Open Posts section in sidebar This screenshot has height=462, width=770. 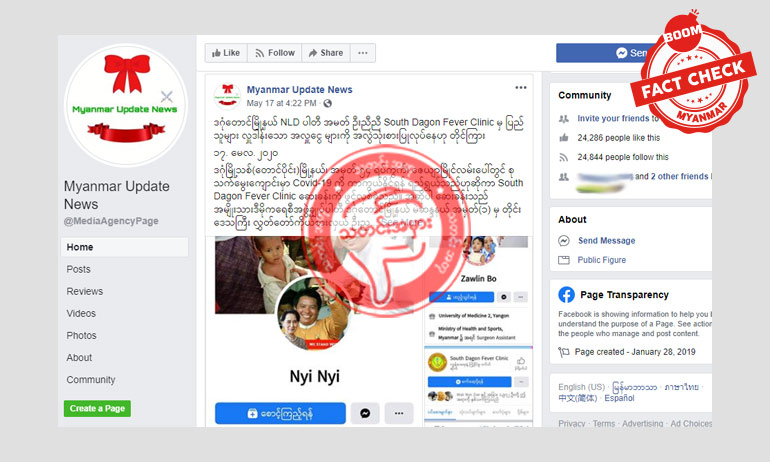coord(79,269)
